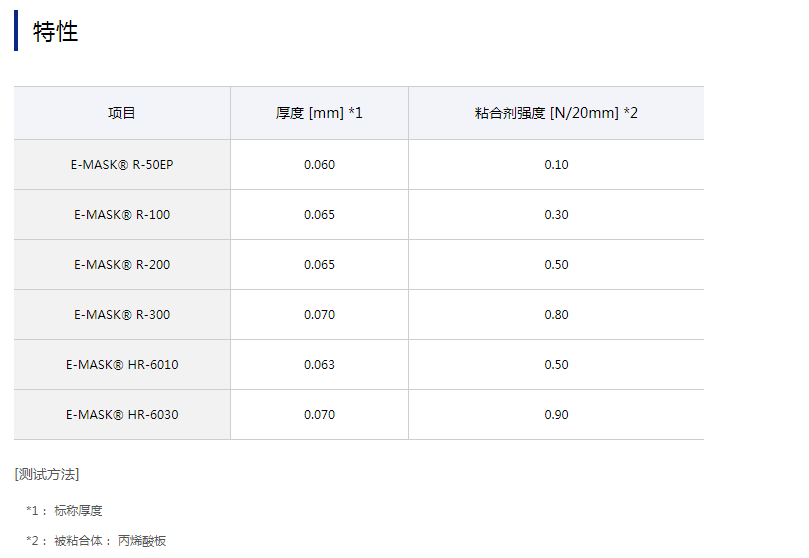Click the 特性 section heading
The width and height of the screenshot is (809, 558).
pos(56,32)
